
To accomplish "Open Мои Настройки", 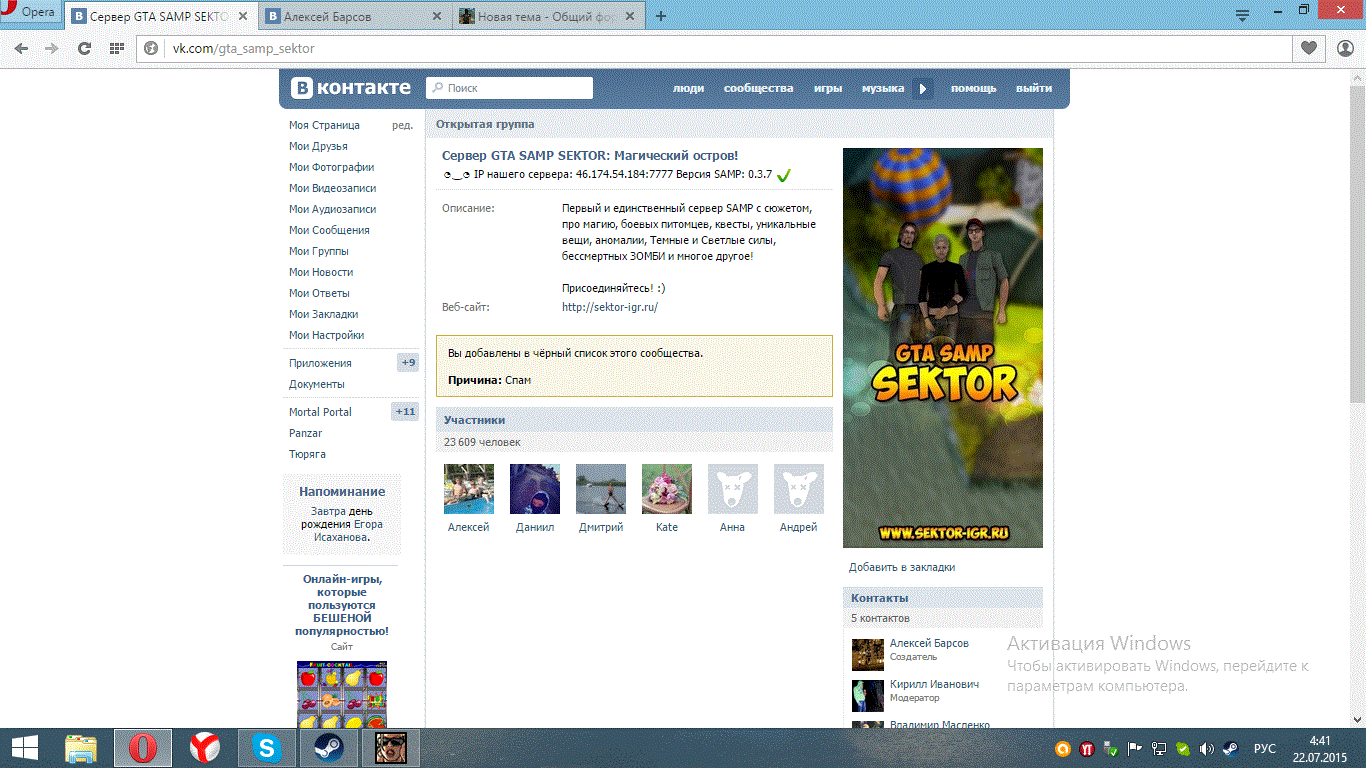I will (326, 335).
